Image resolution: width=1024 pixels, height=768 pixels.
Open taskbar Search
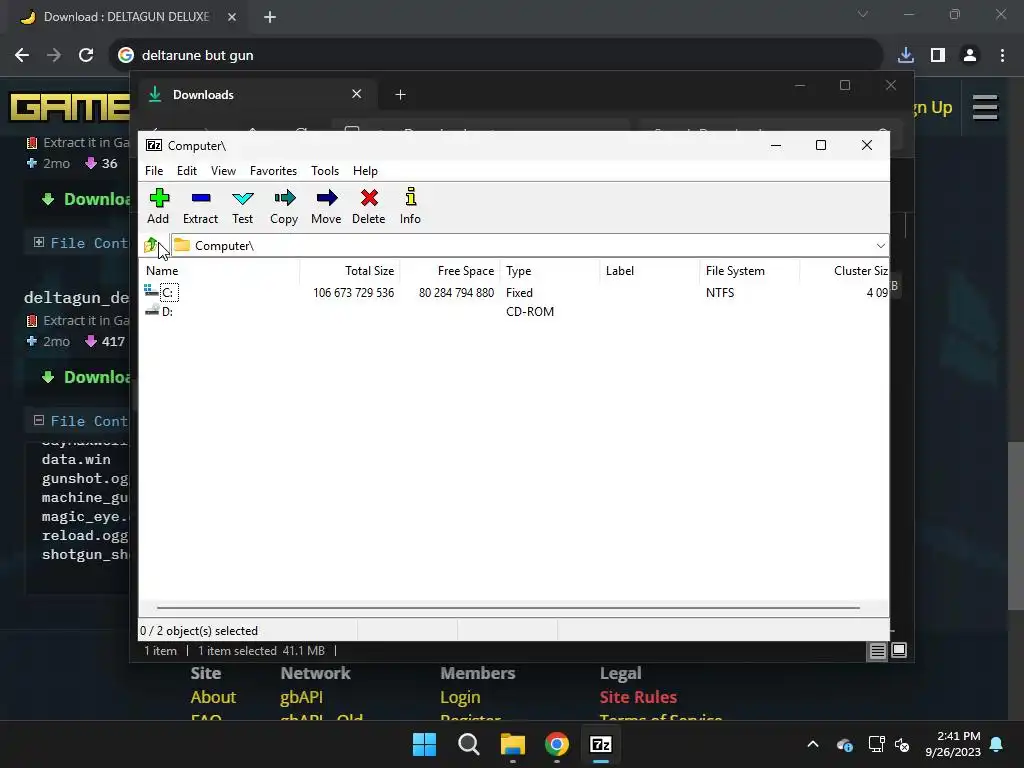point(468,744)
